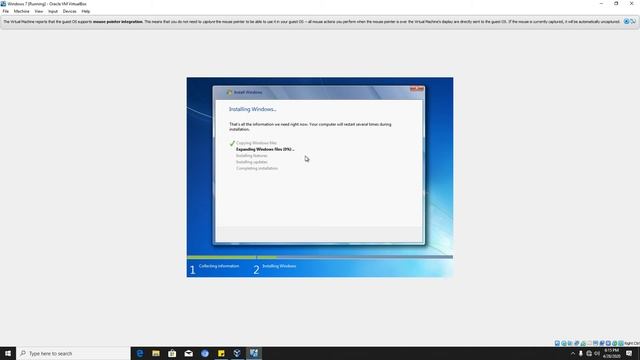Open the volume tray icon
Image resolution: width=640 pixels, height=360 pixels.
coord(597,353)
